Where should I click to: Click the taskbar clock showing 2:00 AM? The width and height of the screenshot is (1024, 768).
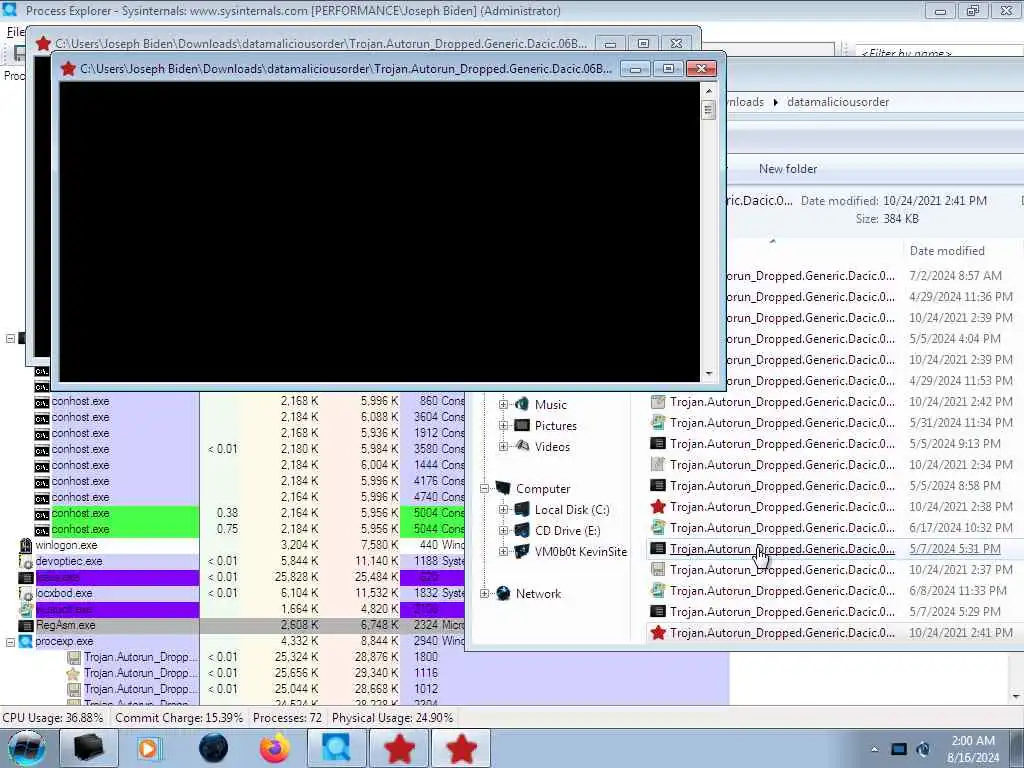click(x=972, y=741)
